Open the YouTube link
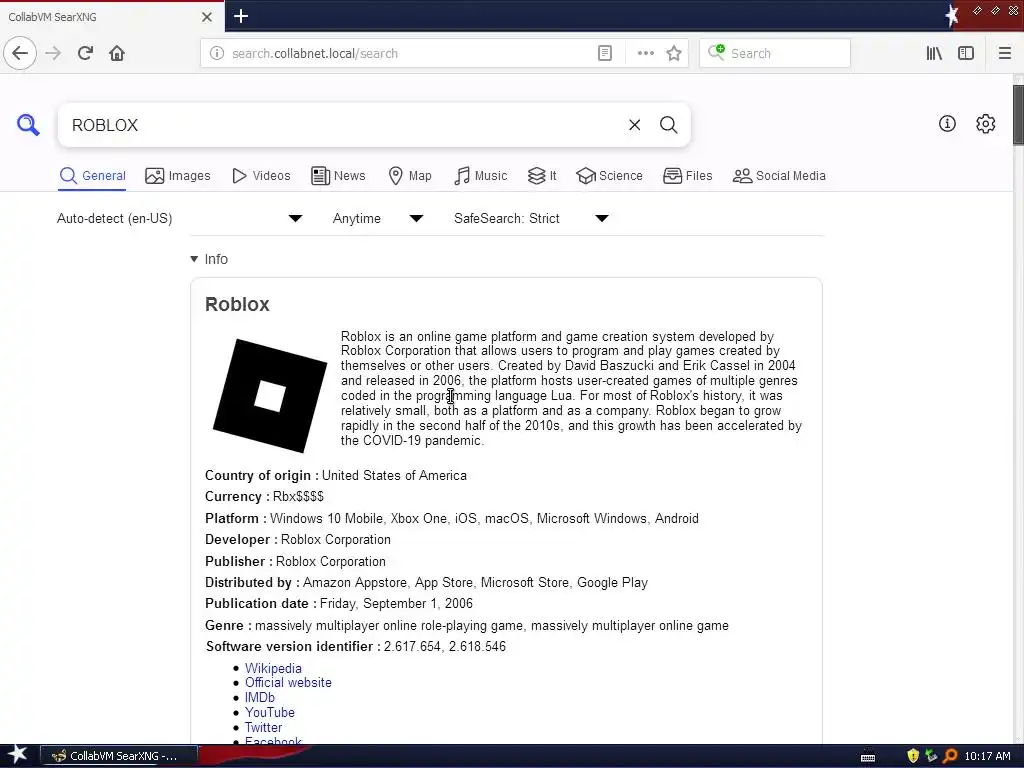 [x=270, y=712]
